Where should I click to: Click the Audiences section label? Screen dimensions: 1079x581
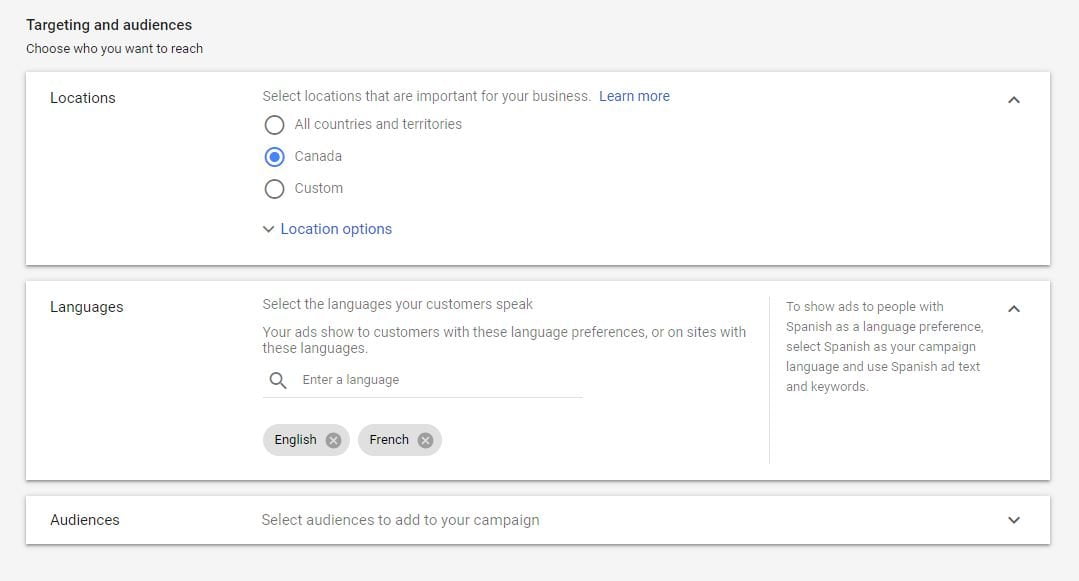pos(85,520)
